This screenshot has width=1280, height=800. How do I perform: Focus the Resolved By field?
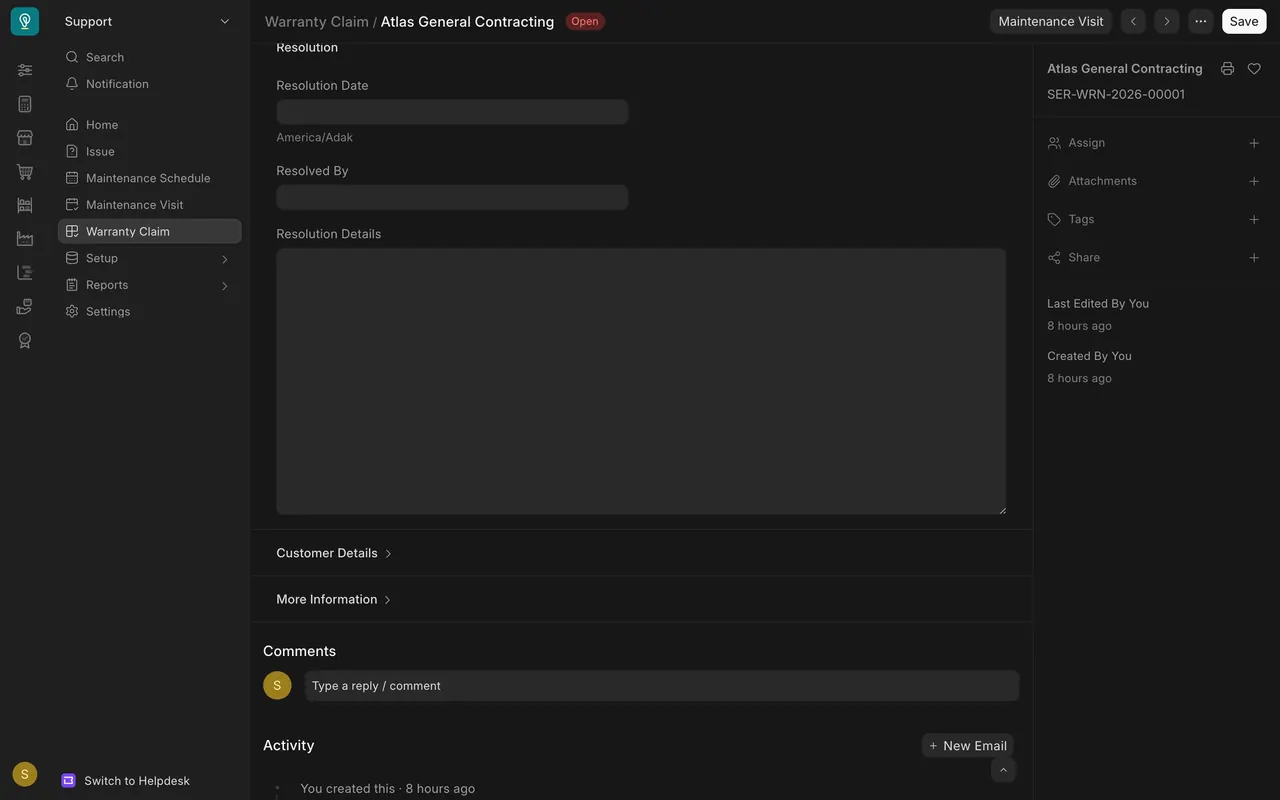pos(452,197)
